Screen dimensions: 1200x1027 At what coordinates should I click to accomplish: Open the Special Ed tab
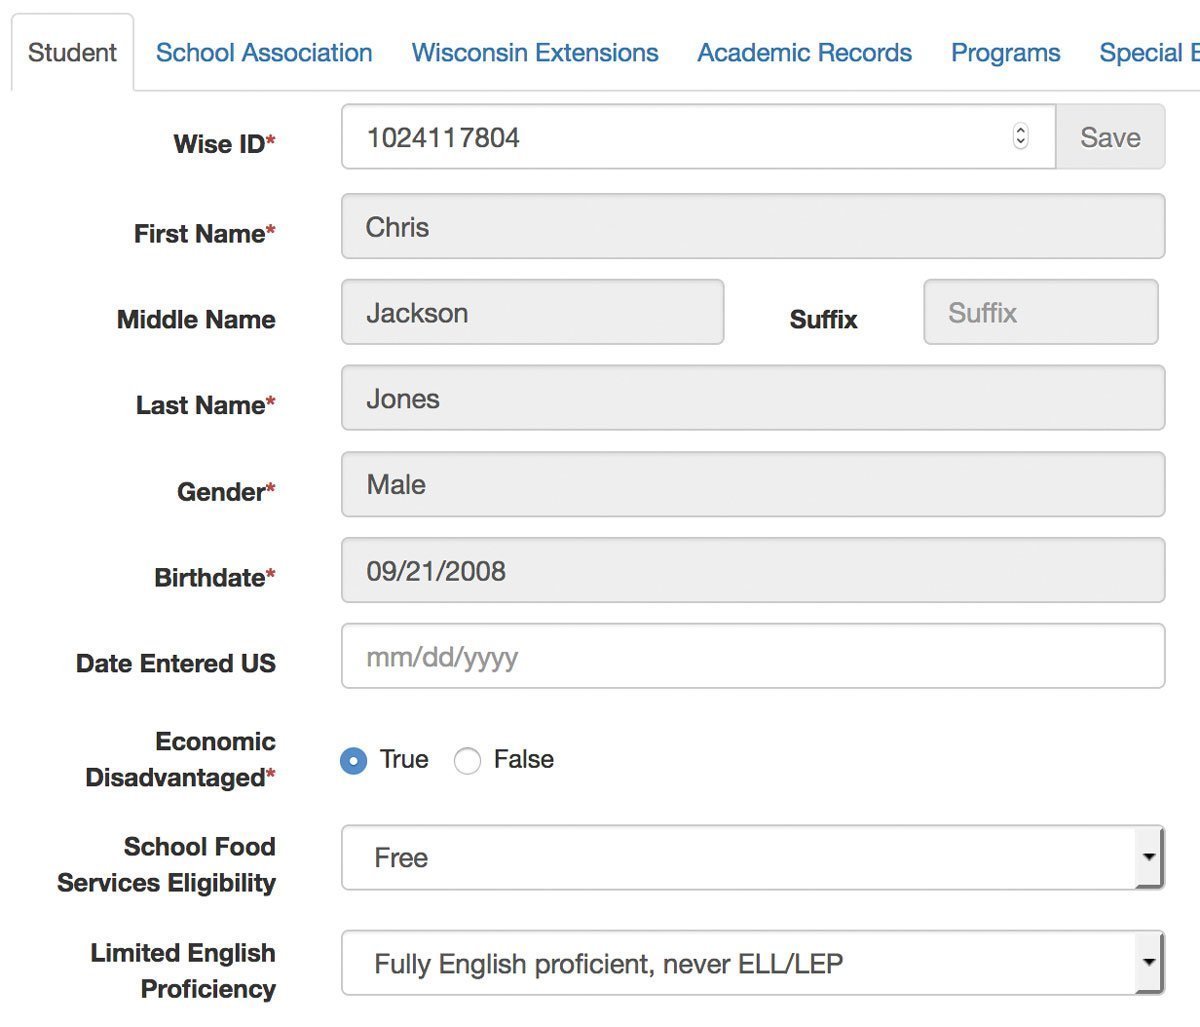[1149, 53]
